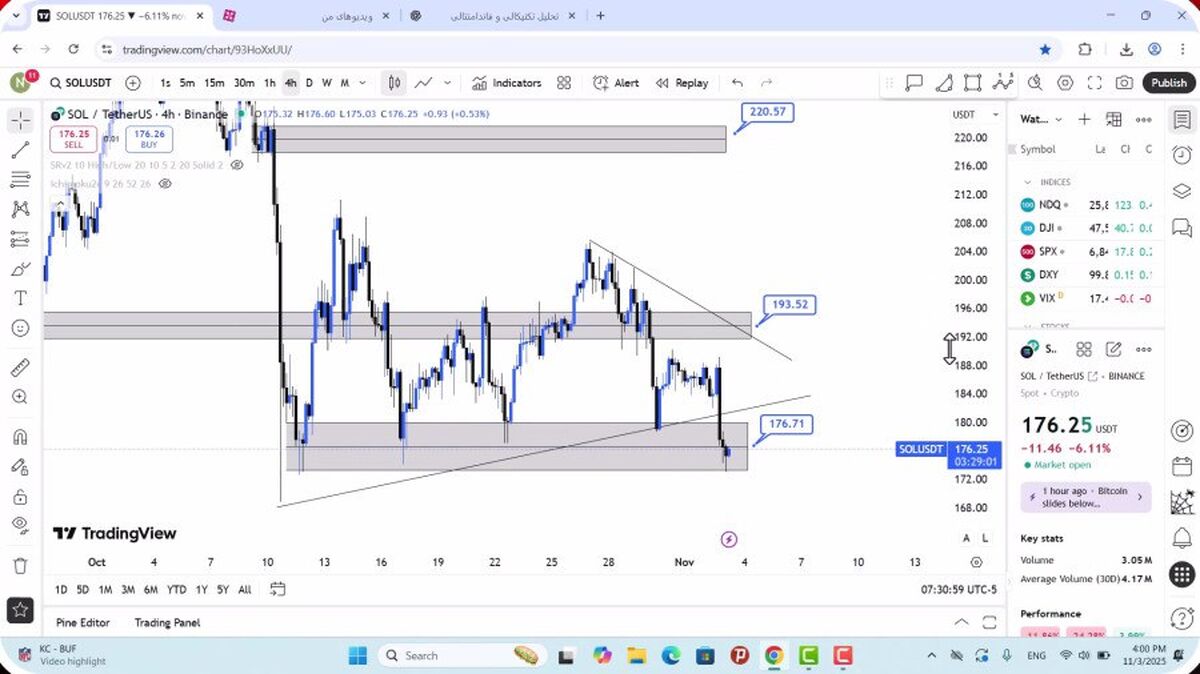1200x674 pixels.
Task: Open the Alerts panel clock icon
Action: pos(1182,155)
